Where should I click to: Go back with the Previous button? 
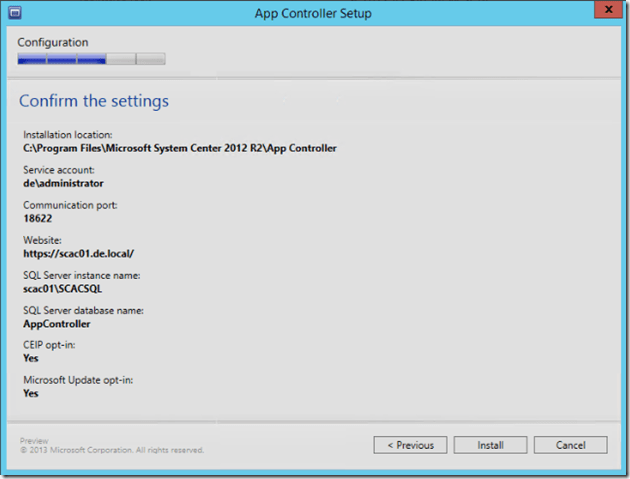pyautogui.click(x=410, y=445)
